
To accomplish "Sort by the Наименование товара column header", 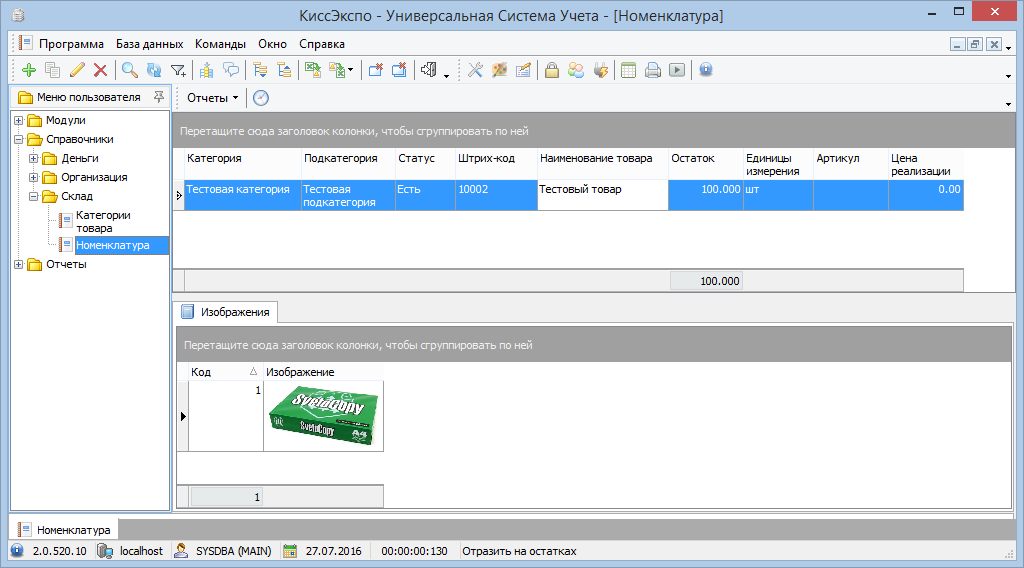I will (x=595, y=158).
